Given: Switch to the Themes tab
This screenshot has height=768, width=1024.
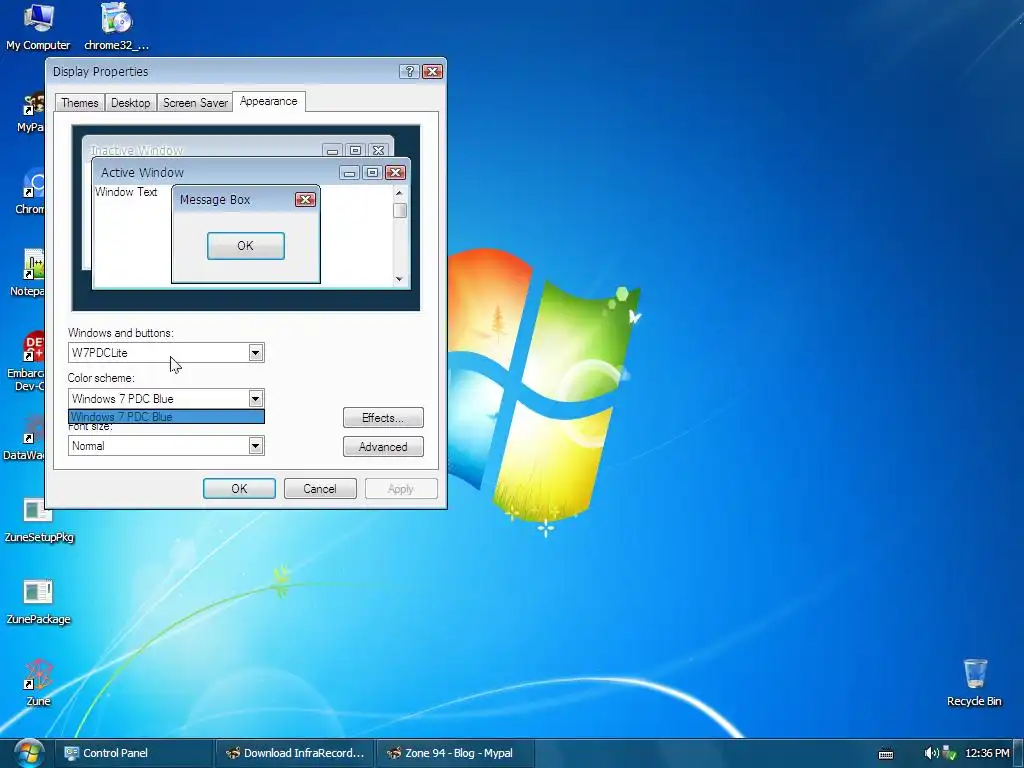Looking at the screenshot, I should [x=80, y=103].
